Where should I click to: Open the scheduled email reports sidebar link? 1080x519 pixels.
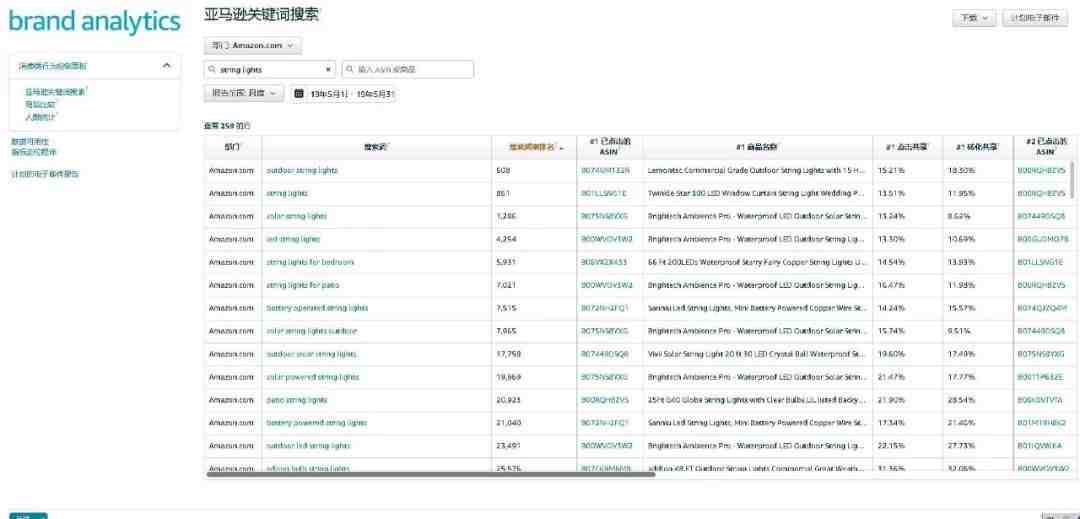45,174
